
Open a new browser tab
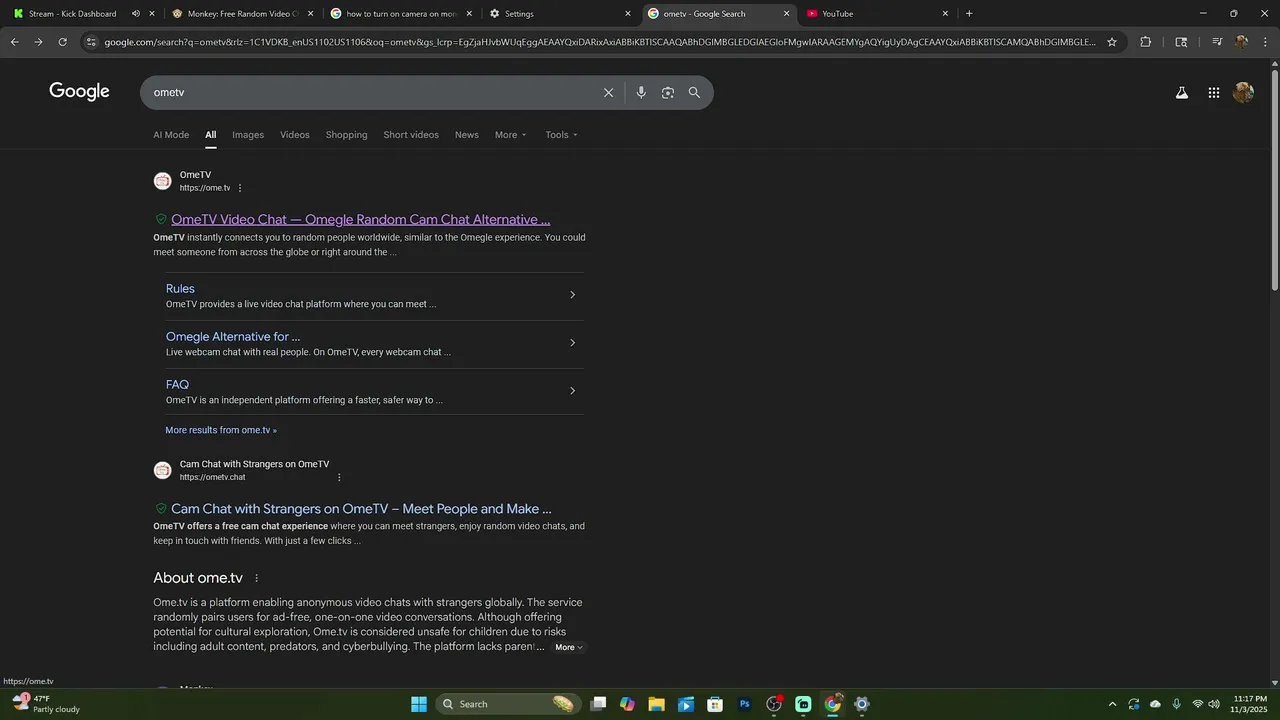pyautogui.click(x=969, y=14)
